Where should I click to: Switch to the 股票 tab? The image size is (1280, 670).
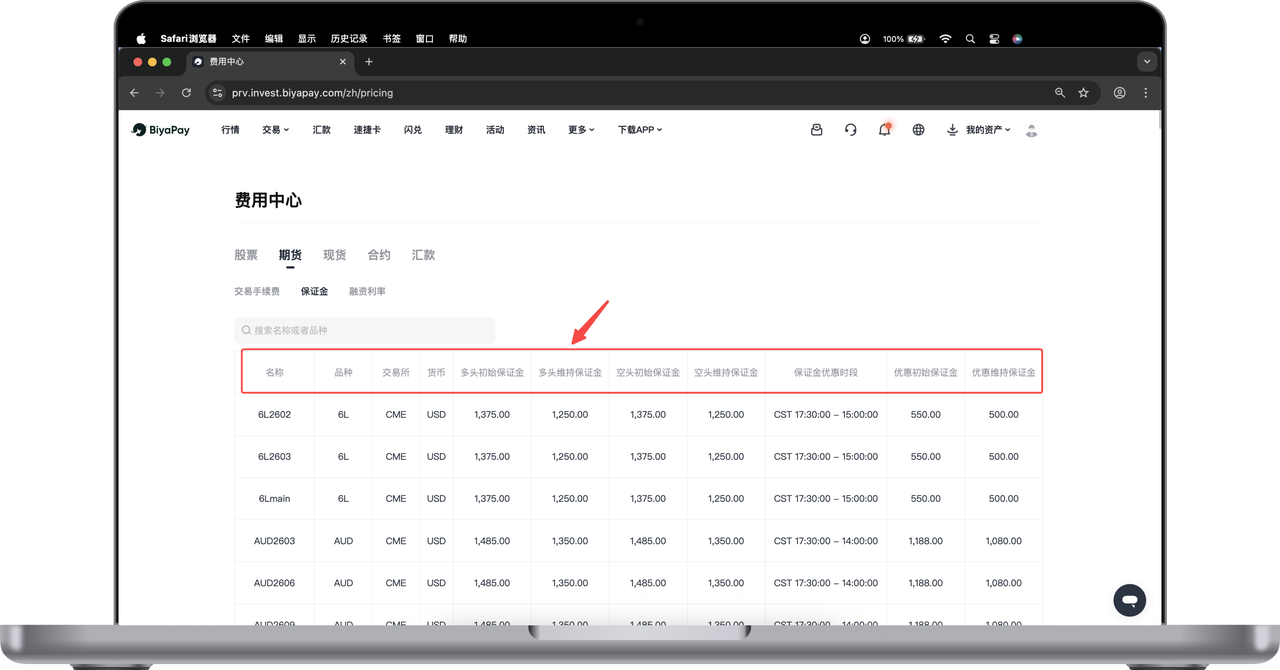(x=246, y=255)
